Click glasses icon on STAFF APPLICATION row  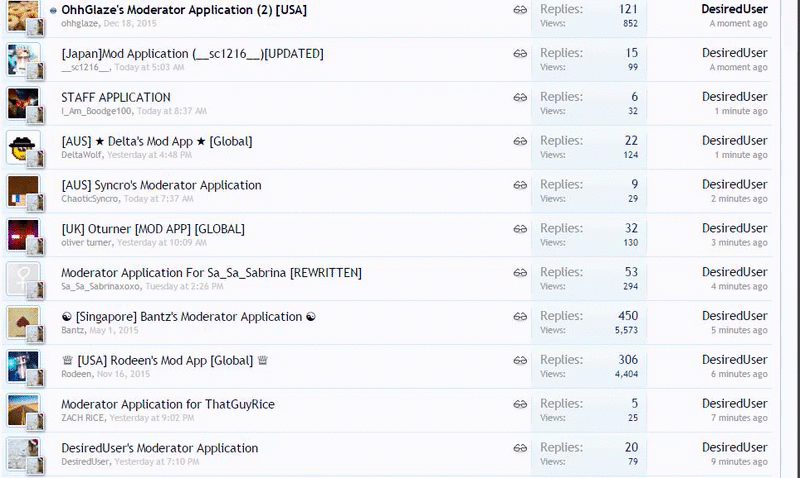pyautogui.click(x=520, y=97)
